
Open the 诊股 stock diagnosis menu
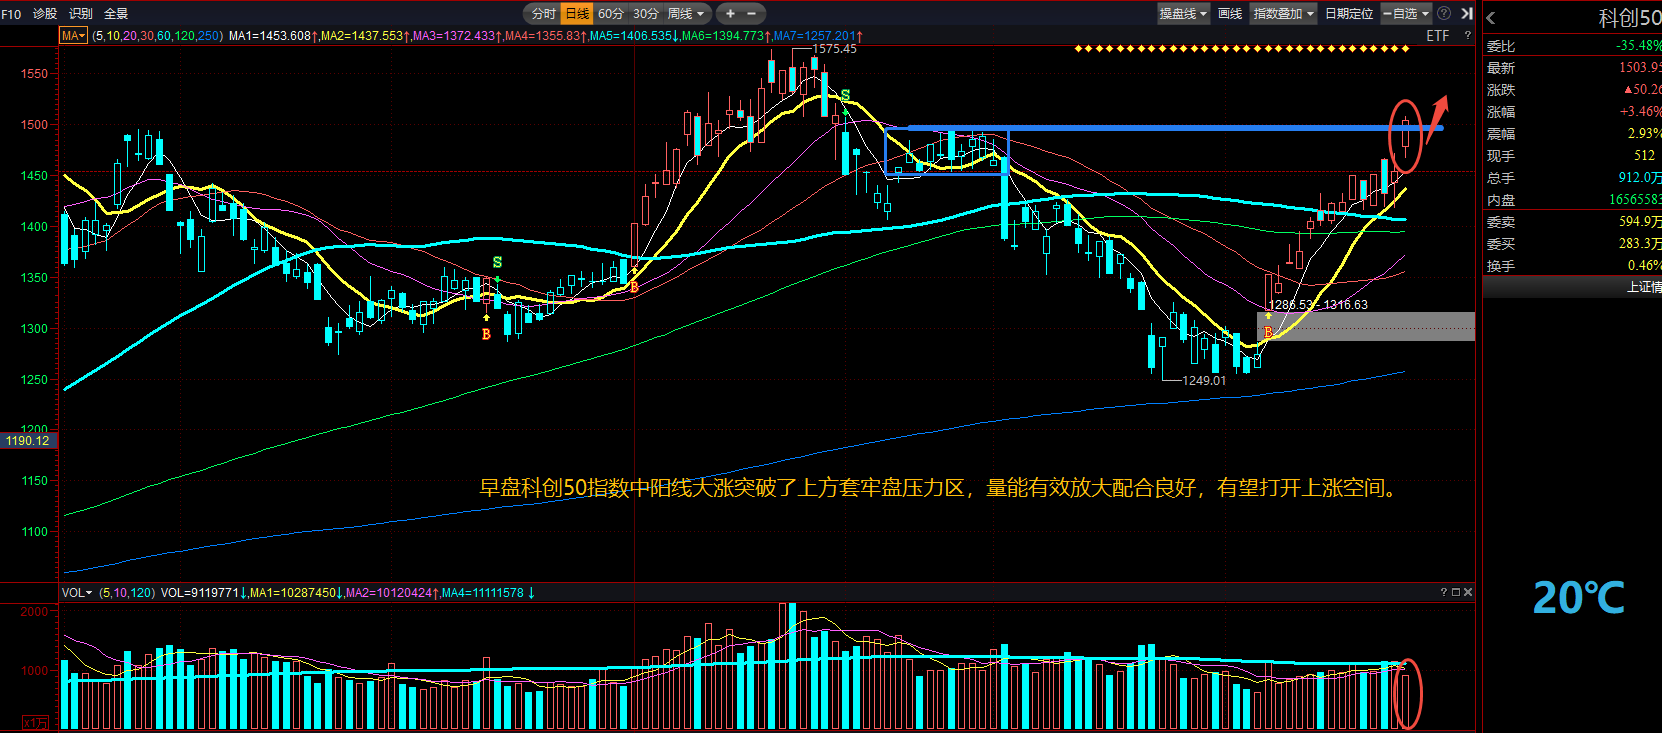45,13
